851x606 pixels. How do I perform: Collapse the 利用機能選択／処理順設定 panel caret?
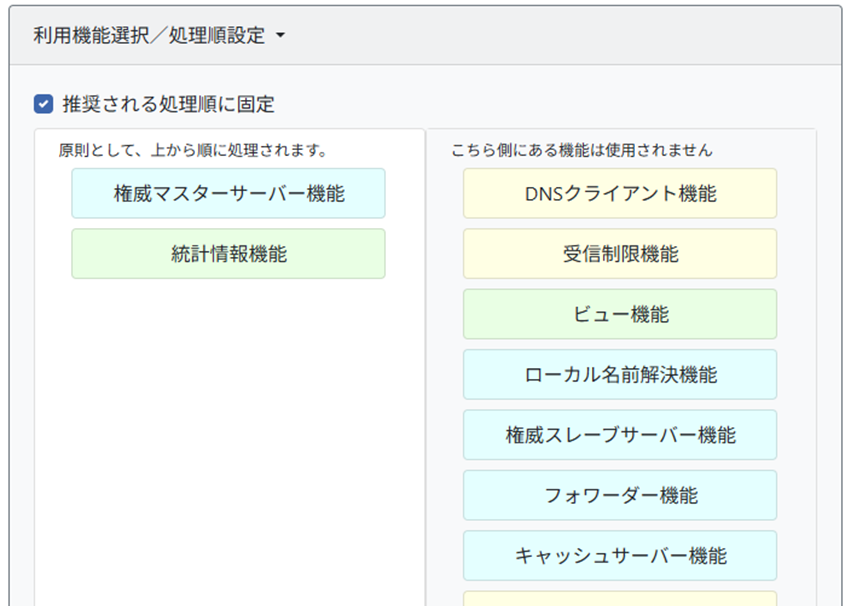pos(280,35)
